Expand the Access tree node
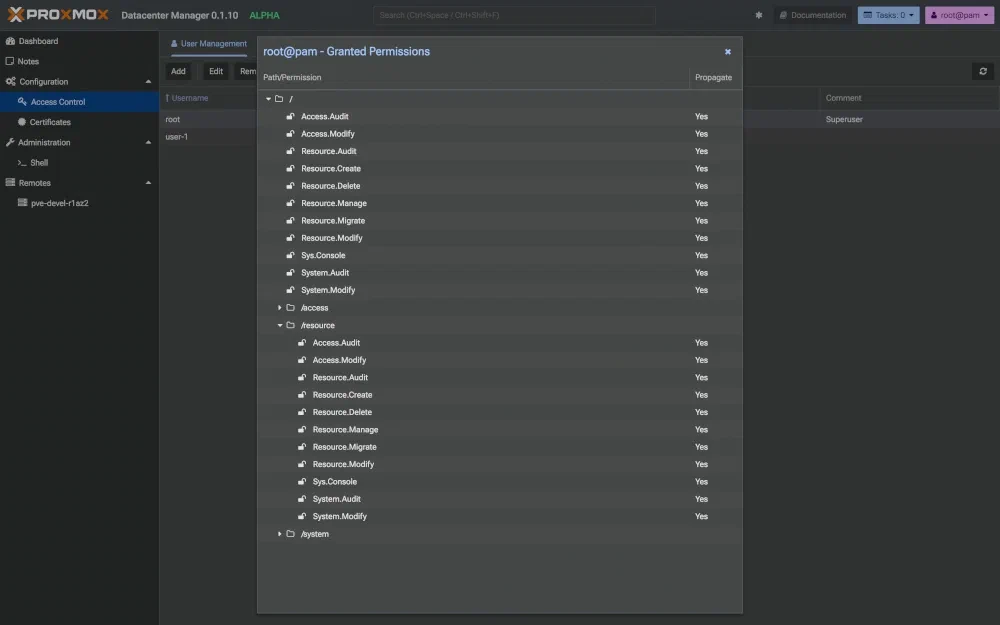Screen dimensions: 1000x625 click(280, 307)
